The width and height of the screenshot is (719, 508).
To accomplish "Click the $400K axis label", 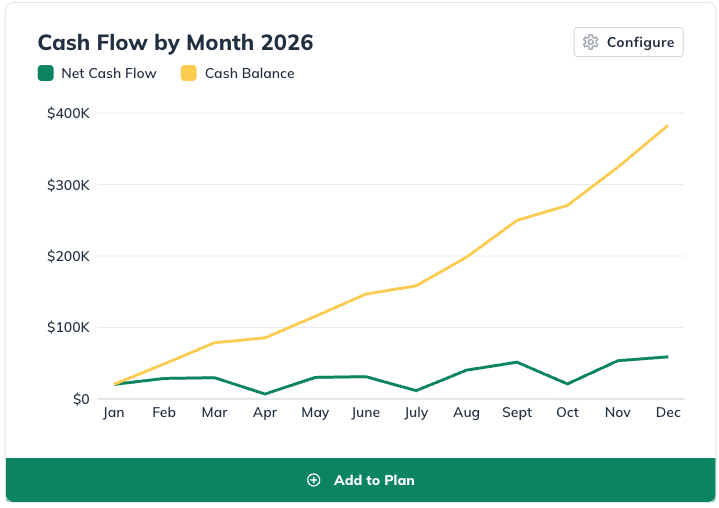I will point(68,113).
